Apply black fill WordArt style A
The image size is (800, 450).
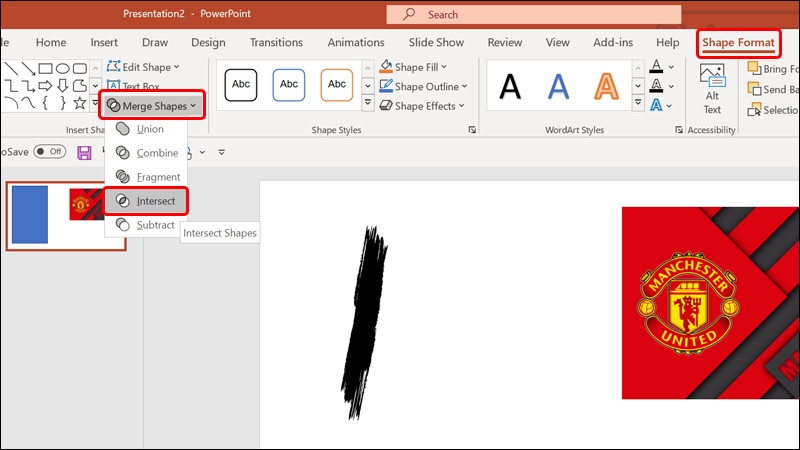pyautogui.click(x=510, y=86)
